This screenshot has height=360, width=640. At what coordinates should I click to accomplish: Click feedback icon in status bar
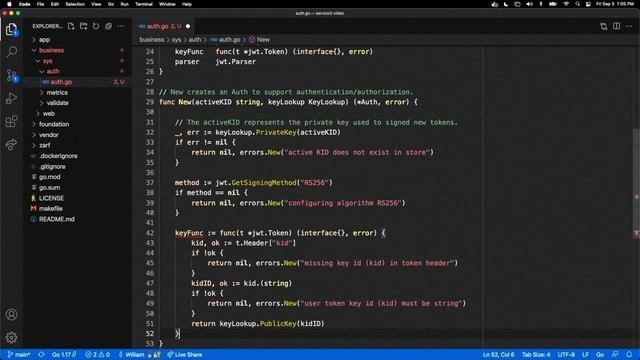615,354
